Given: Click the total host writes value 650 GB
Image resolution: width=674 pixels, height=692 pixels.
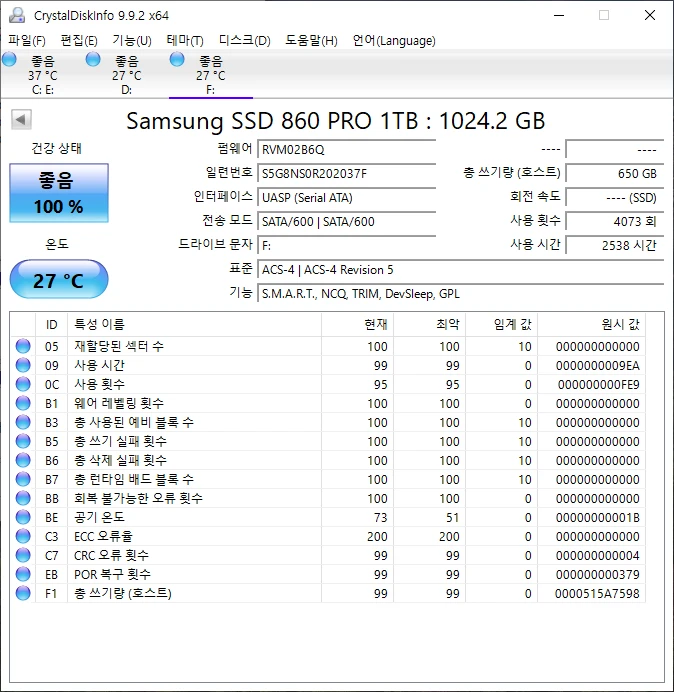Looking at the screenshot, I should (x=614, y=173).
